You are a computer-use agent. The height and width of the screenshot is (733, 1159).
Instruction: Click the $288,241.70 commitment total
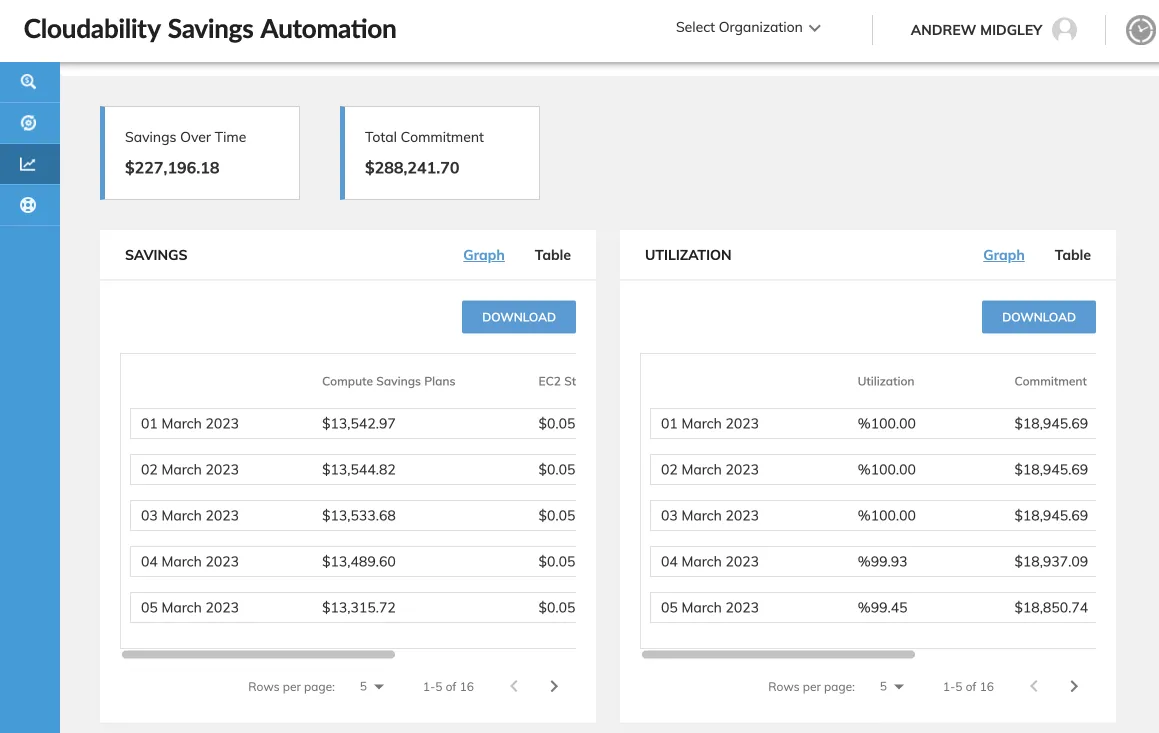tap(412, 168)
